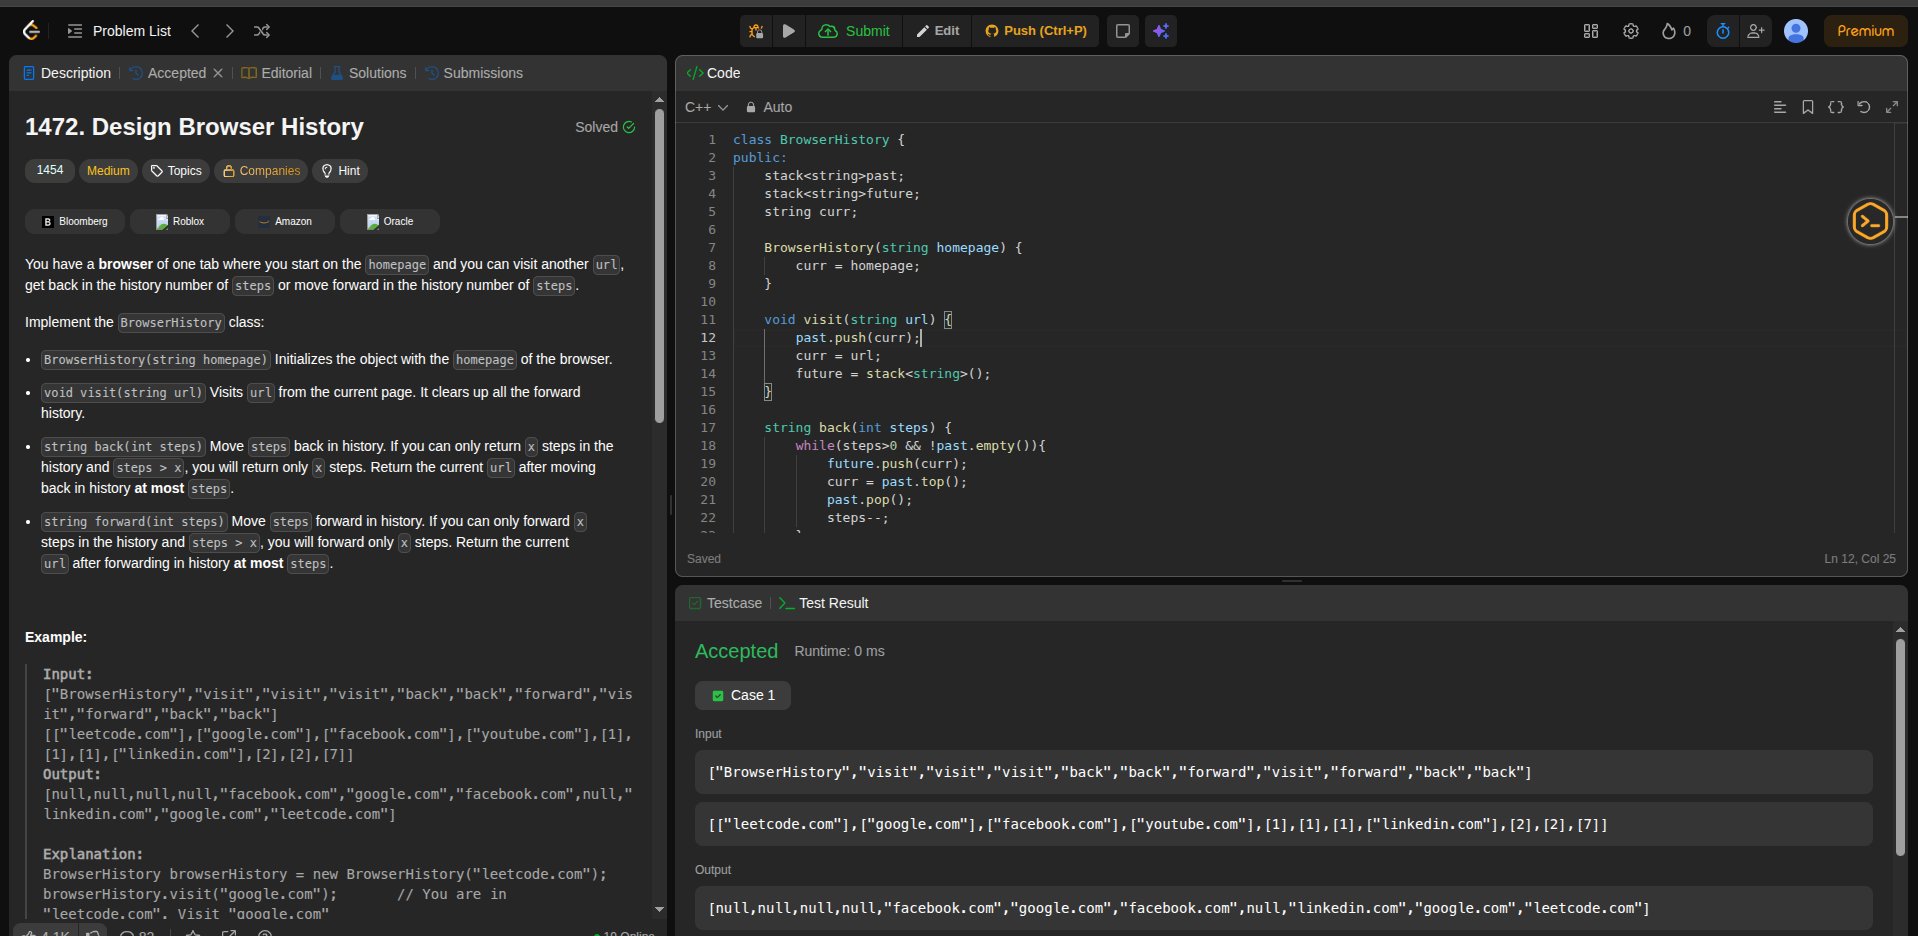
Task: Select the Case 1 test case
Action: click(743, 695)
